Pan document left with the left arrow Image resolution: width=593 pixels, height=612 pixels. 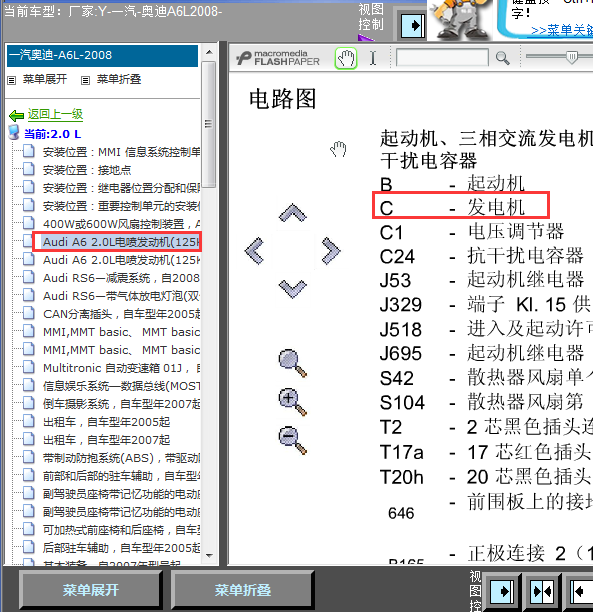[254, 251]
